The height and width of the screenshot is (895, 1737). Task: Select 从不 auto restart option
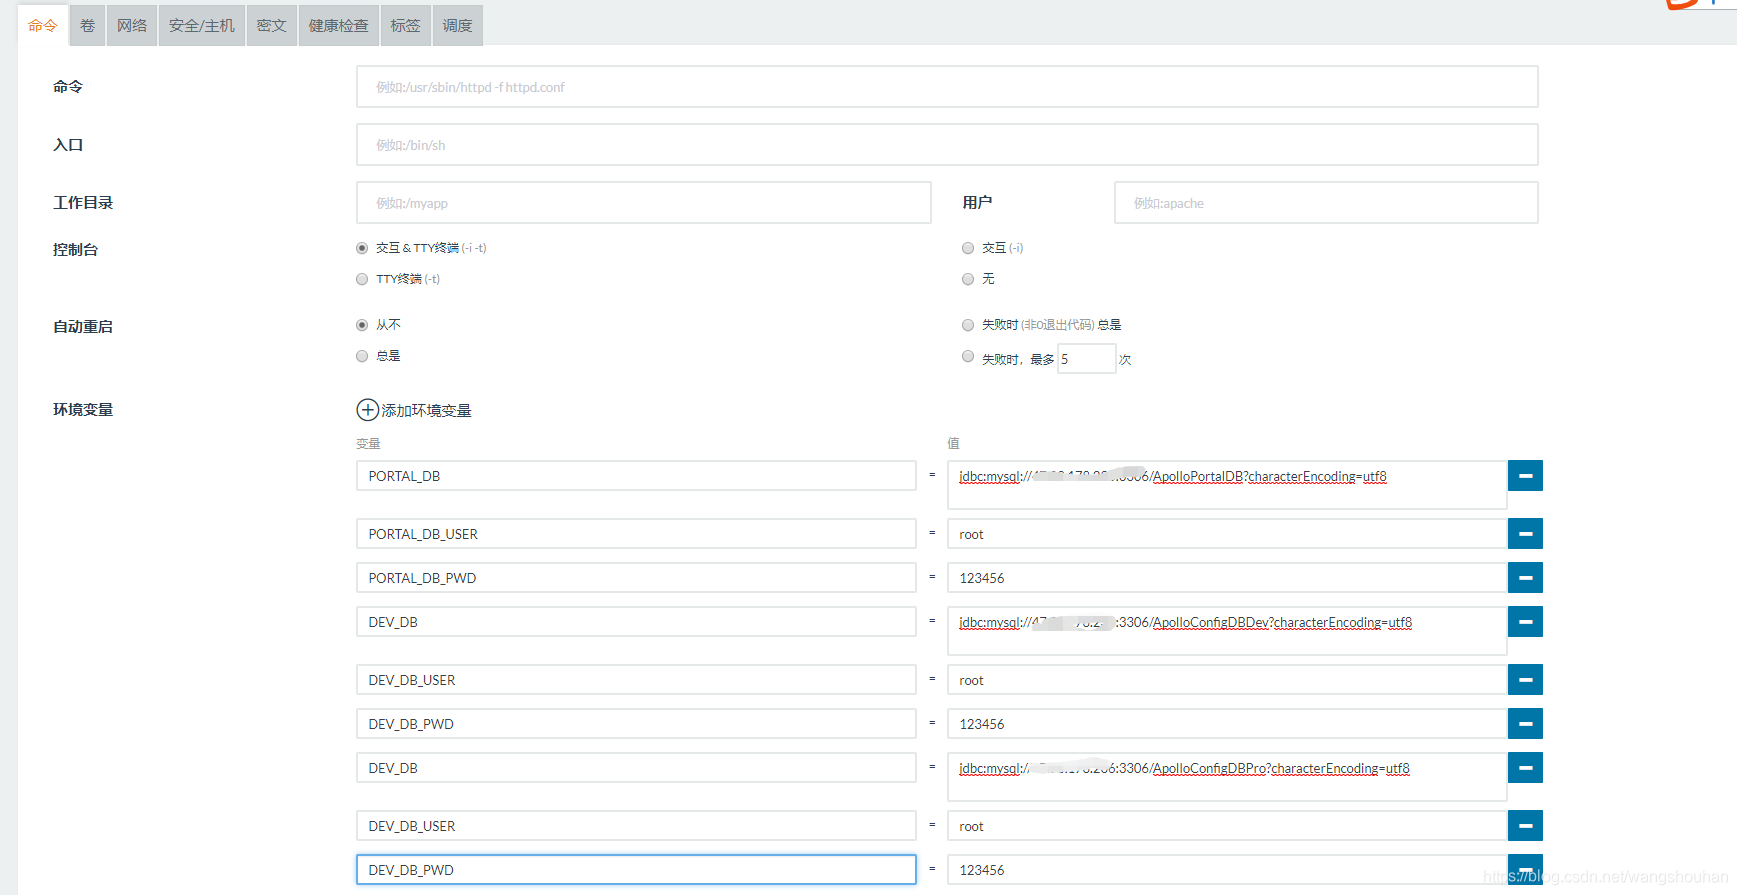(362, 325)
